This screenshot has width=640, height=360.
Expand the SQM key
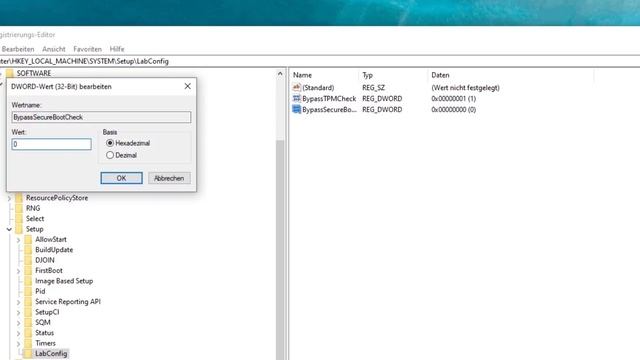[x=18, y=323]
